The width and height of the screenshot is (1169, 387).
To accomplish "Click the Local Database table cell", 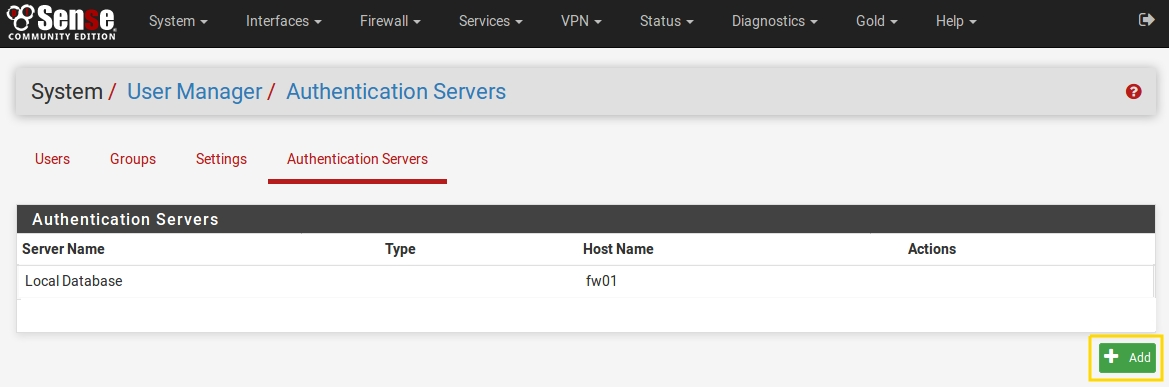I will 73,281.
